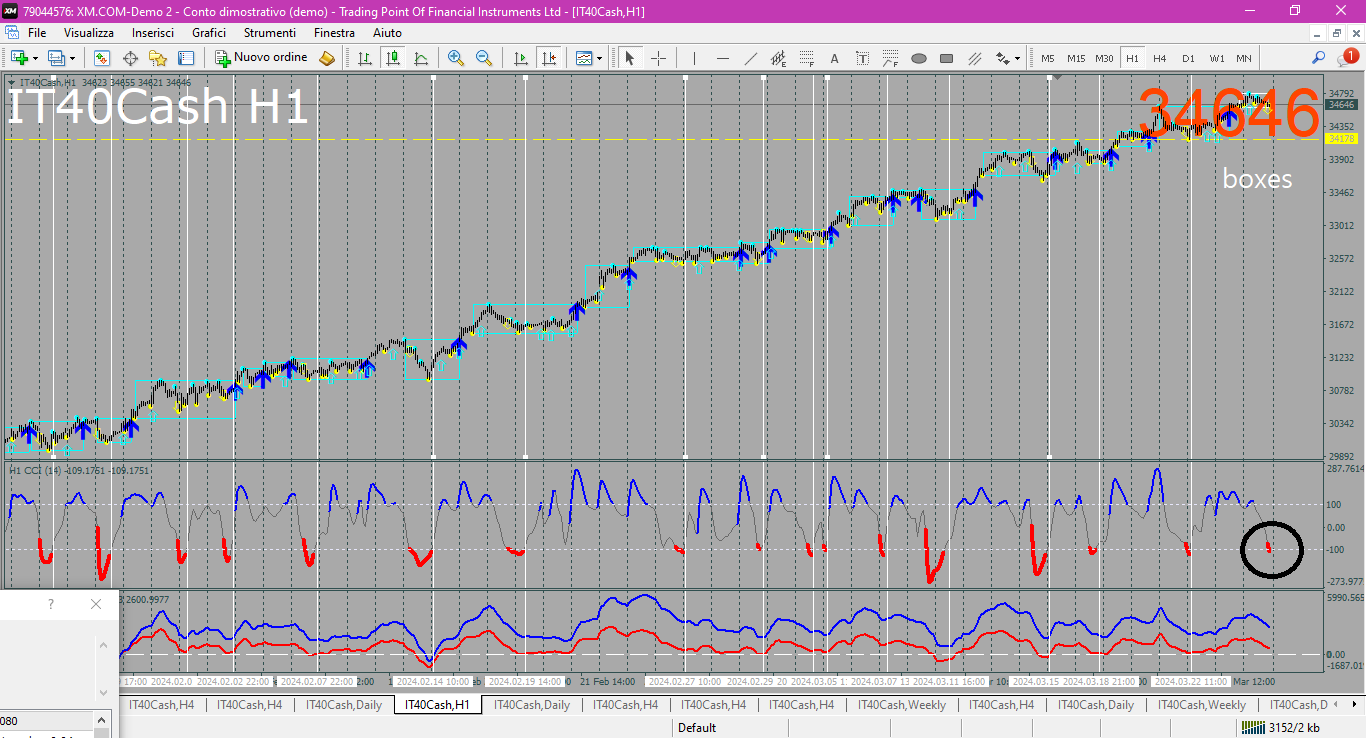Set timeframe to M15
Screen dimensions: 1366x738
pos(1076,58)
